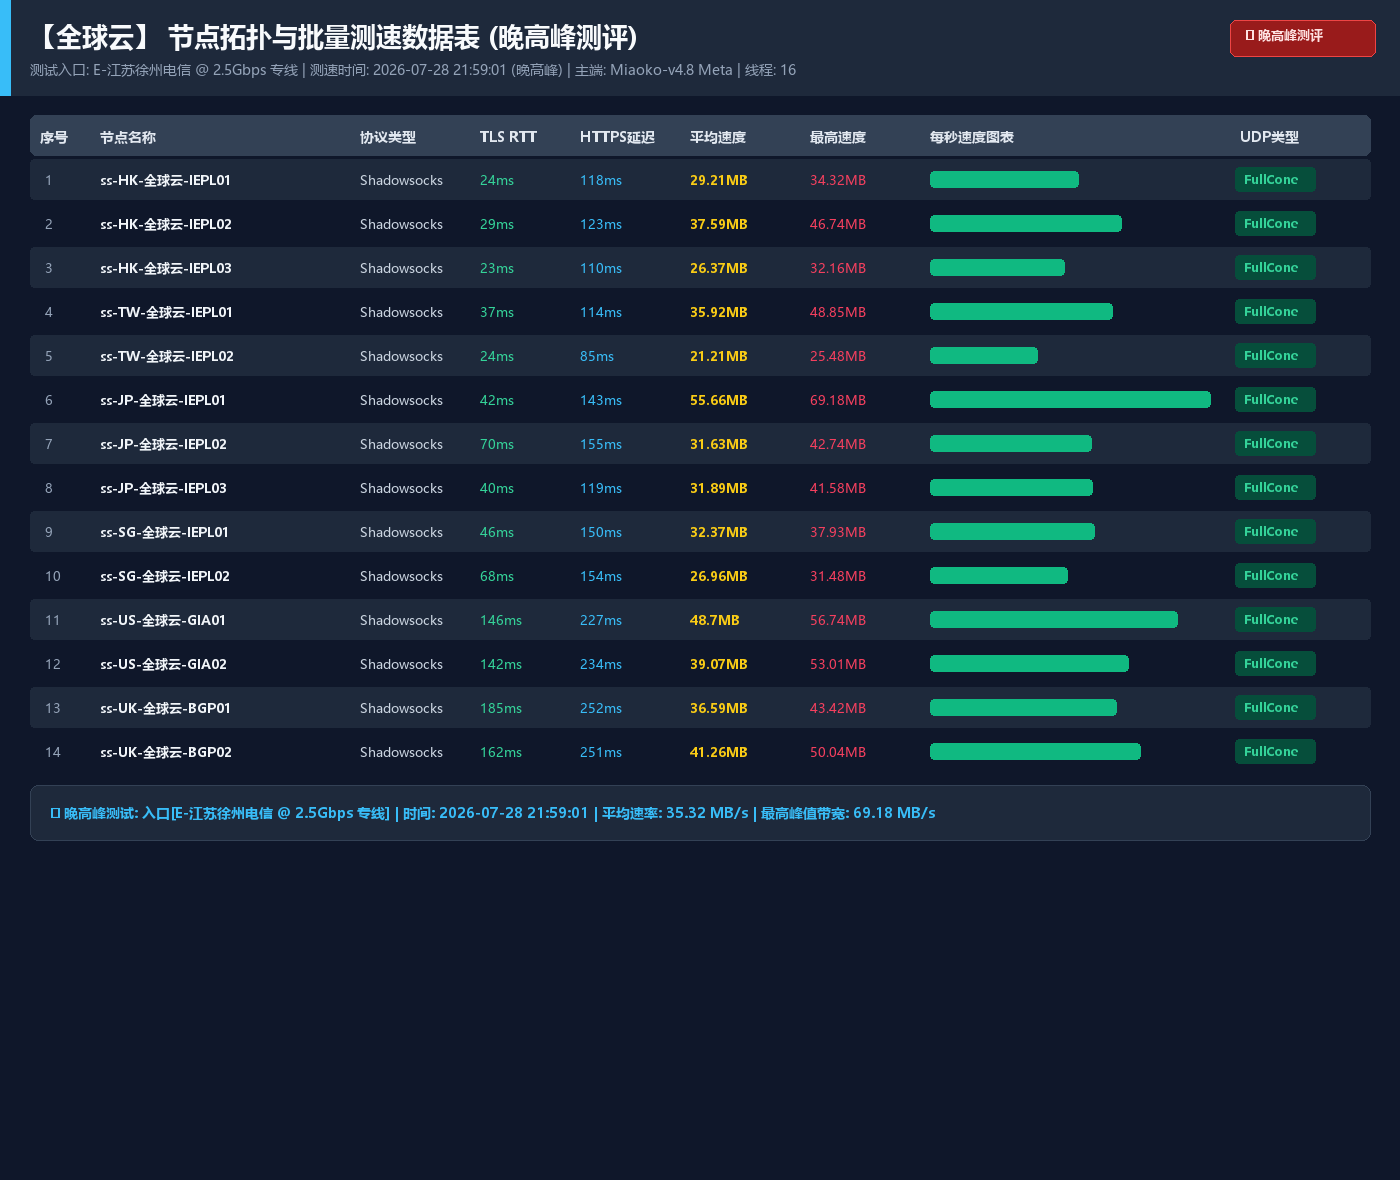This screenshot has width=1400, height=1180.
Task: Click the 节点名称 column header
Action: click(x=128, y=137)
